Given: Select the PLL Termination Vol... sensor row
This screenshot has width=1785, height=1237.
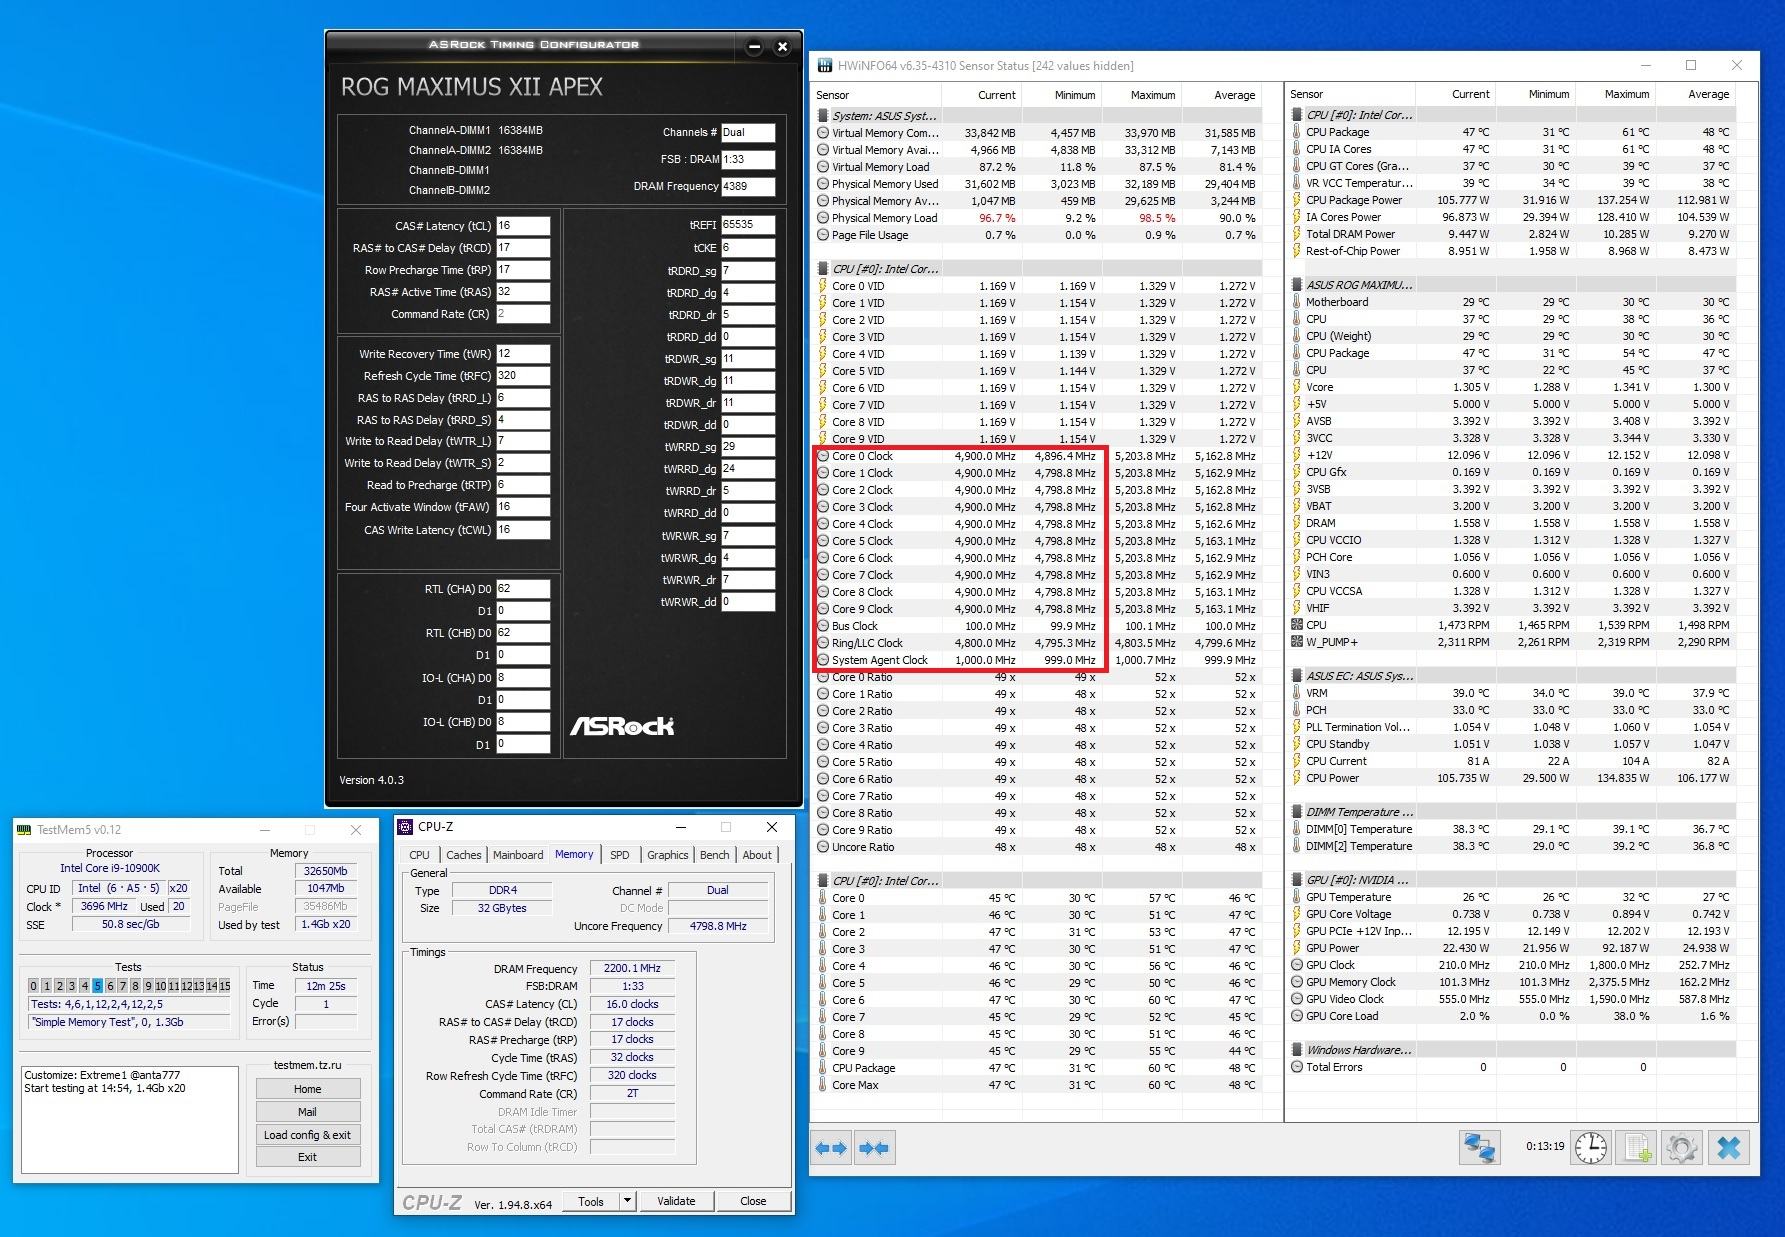Looking at the screenshot, I should (1512, 727).
